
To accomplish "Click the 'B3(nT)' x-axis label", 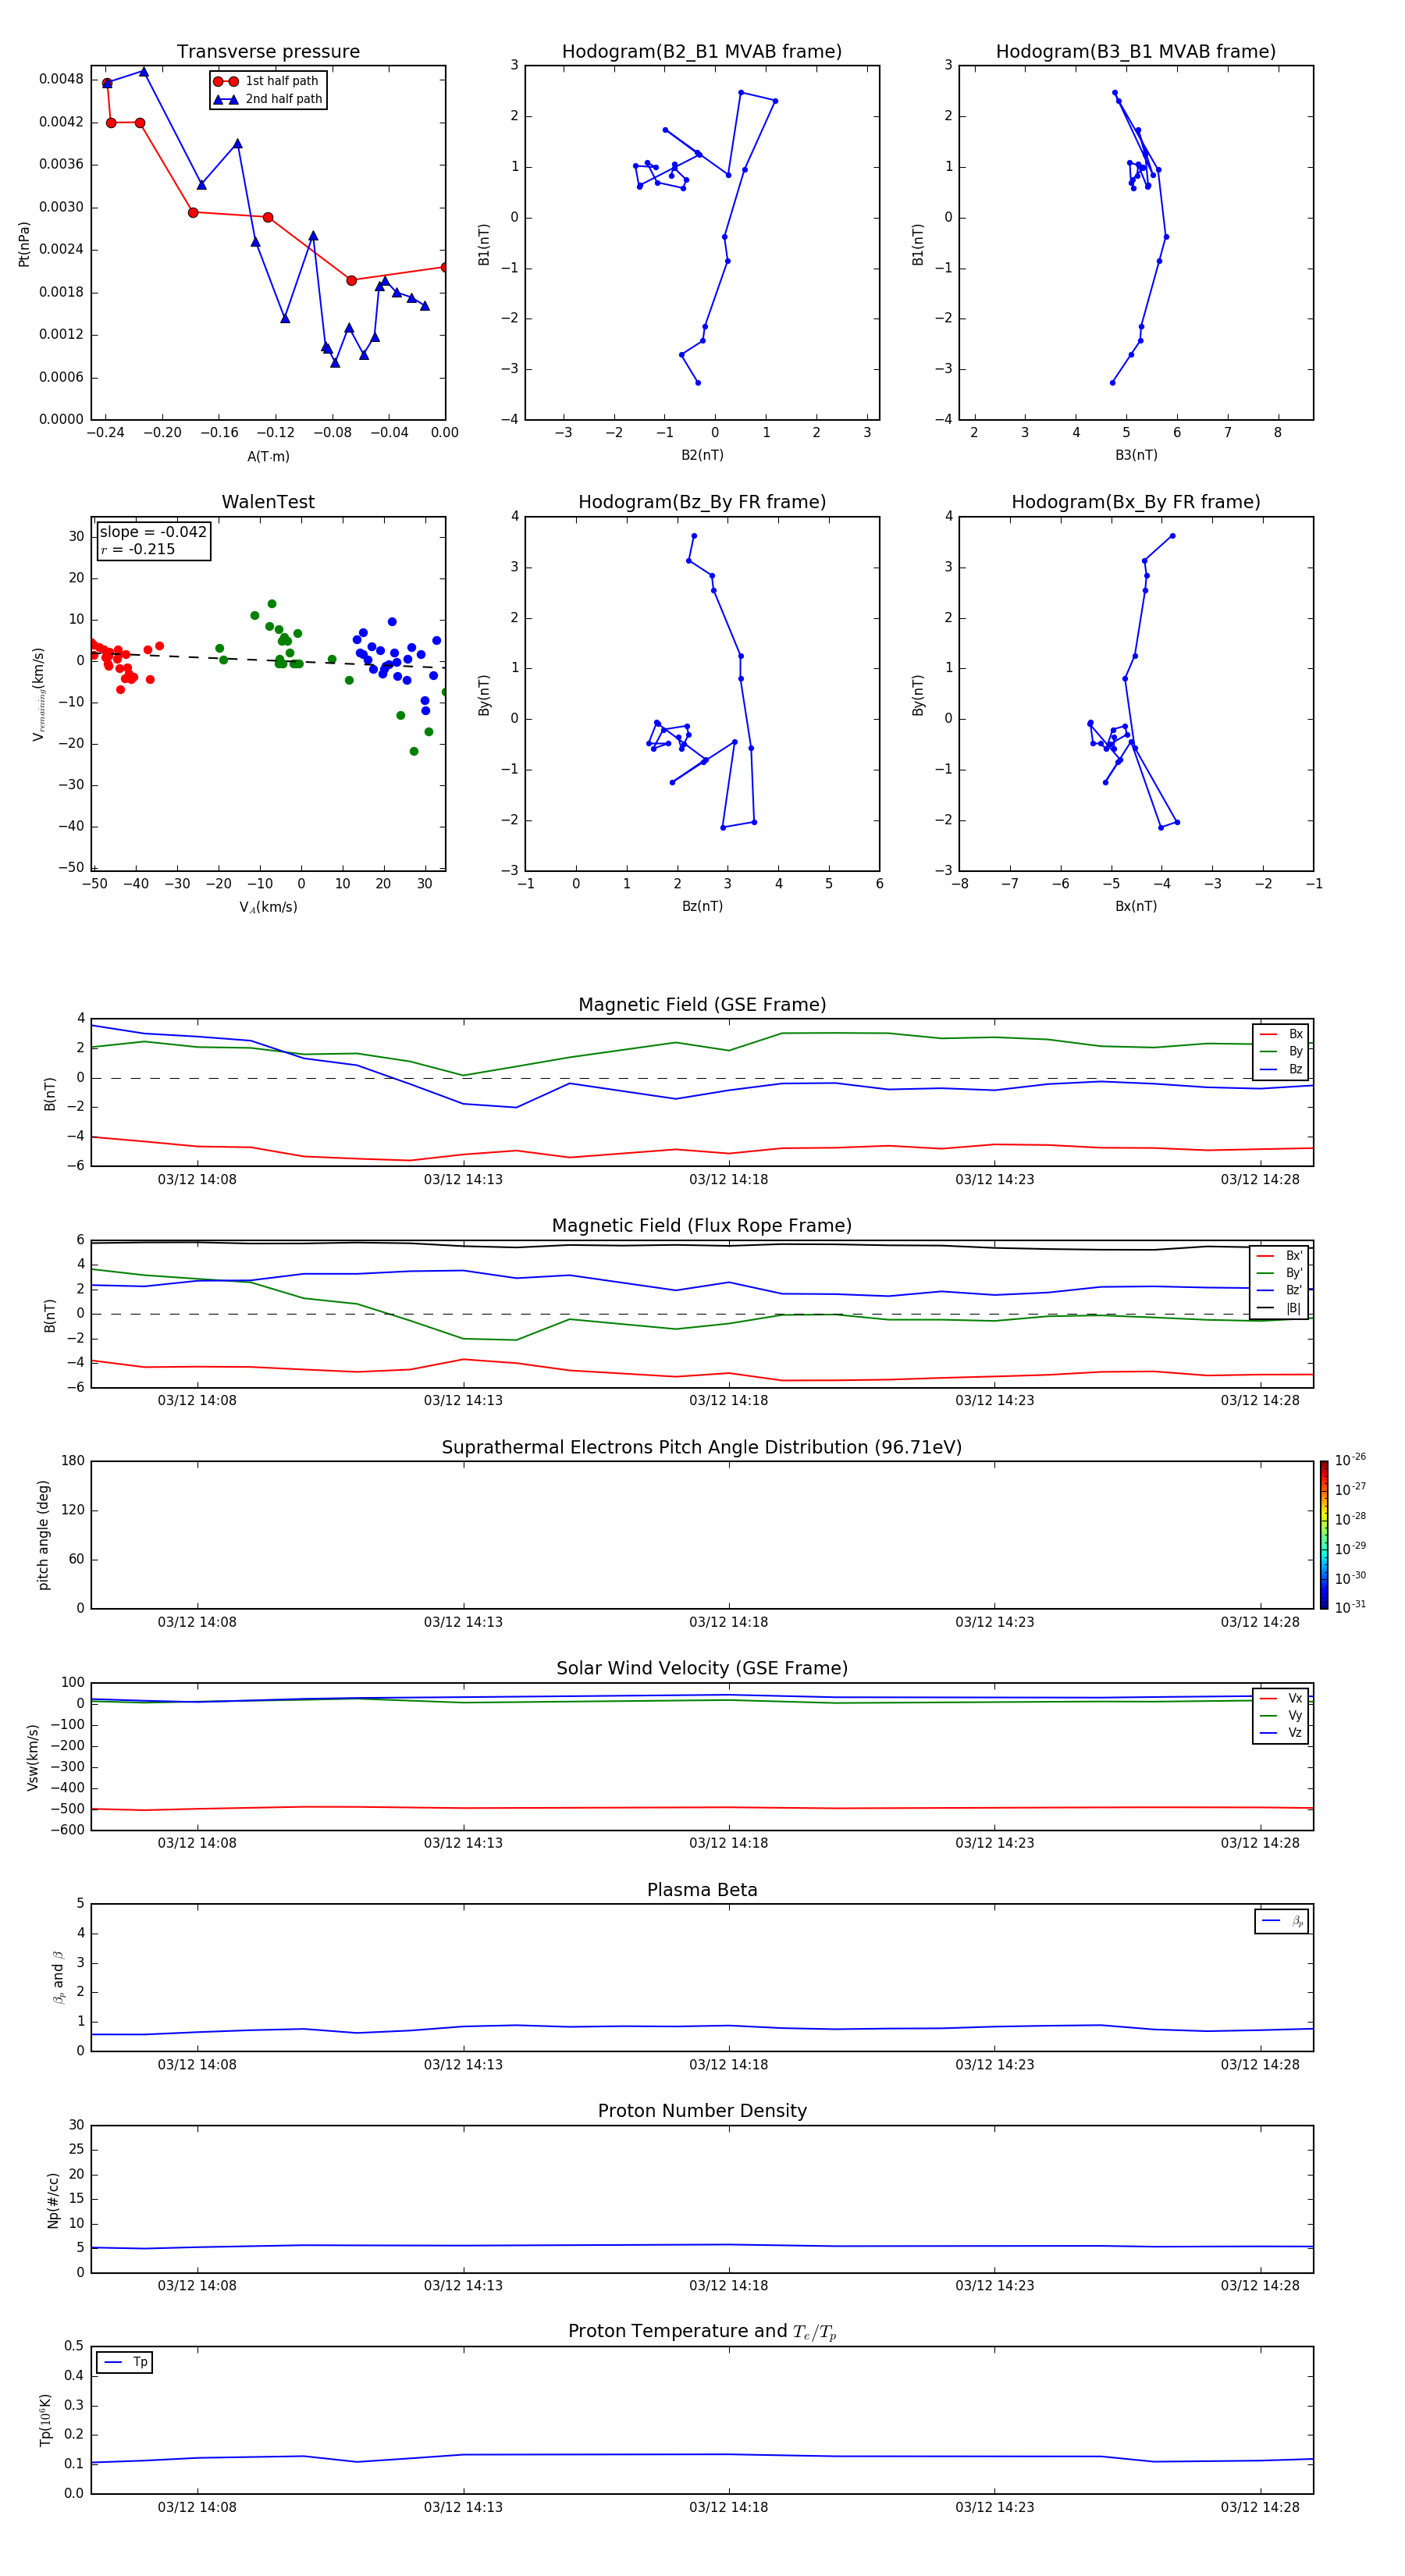I will [x=1136, y=455].
